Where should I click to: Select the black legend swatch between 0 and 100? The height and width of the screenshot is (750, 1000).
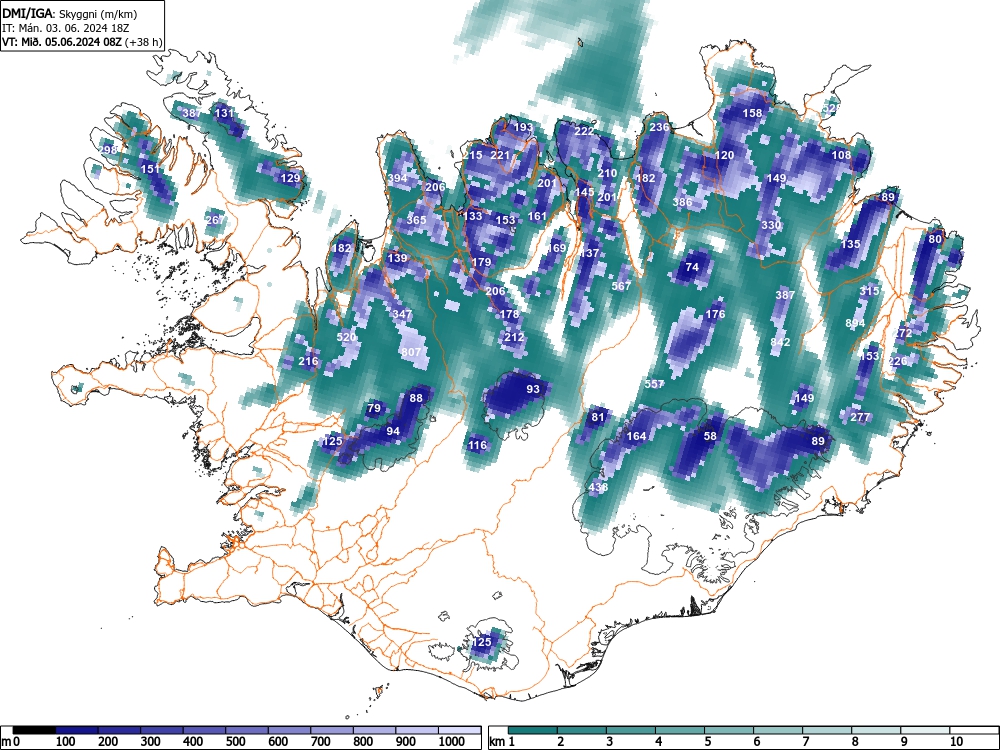click(x=34, y=730)
